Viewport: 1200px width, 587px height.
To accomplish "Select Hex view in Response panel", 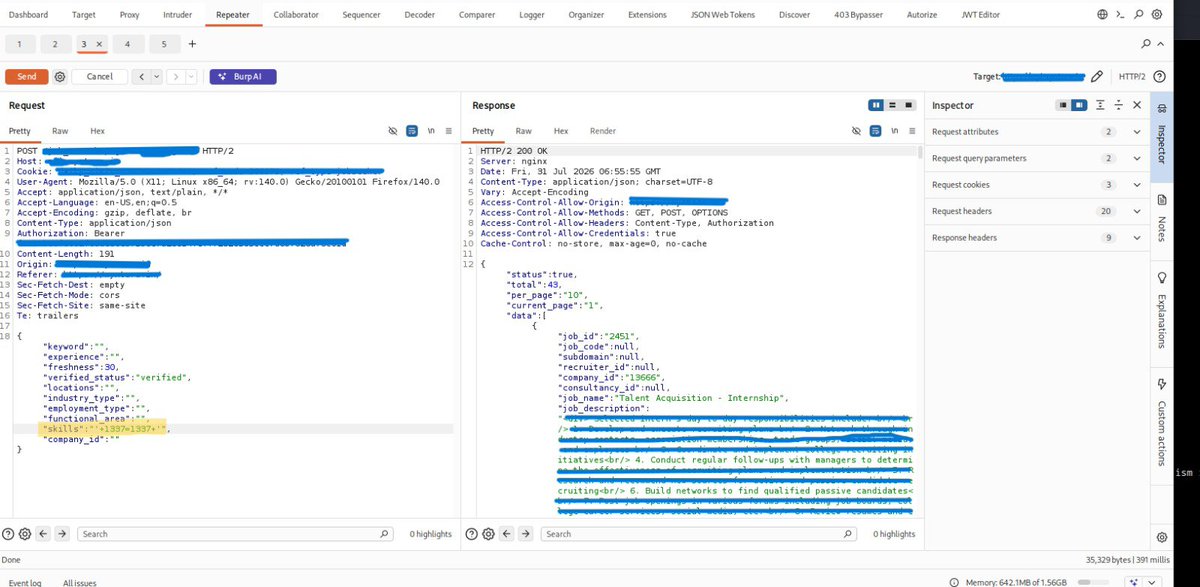I will [561, 131].
